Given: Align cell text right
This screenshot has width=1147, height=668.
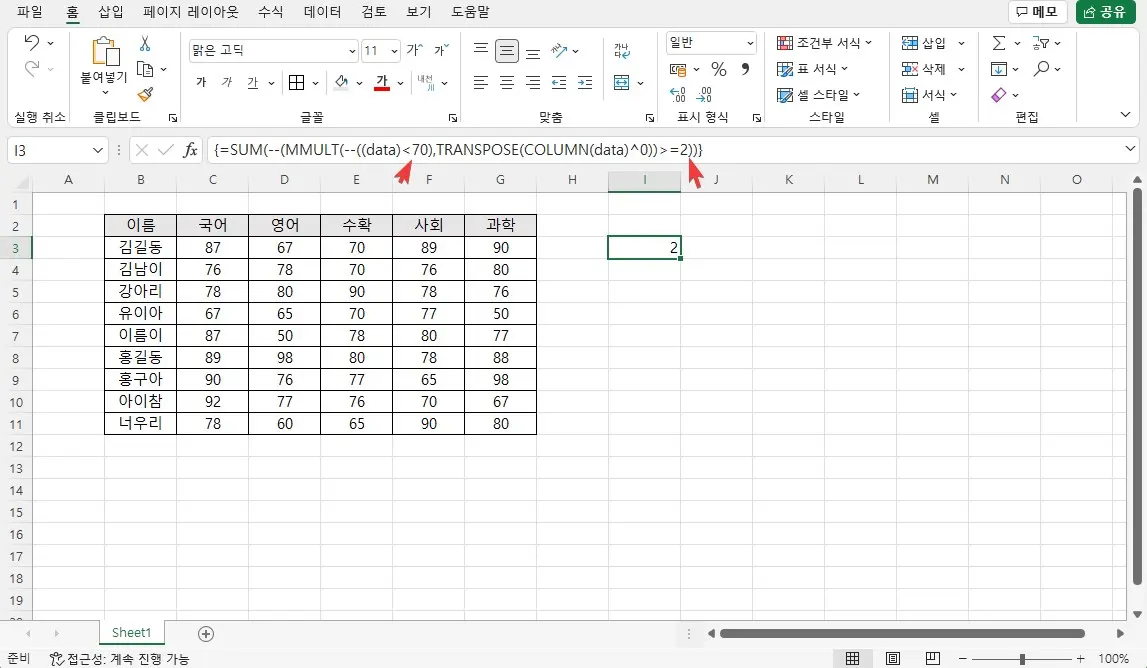Looking at the screenshot, I should point(533,83).
